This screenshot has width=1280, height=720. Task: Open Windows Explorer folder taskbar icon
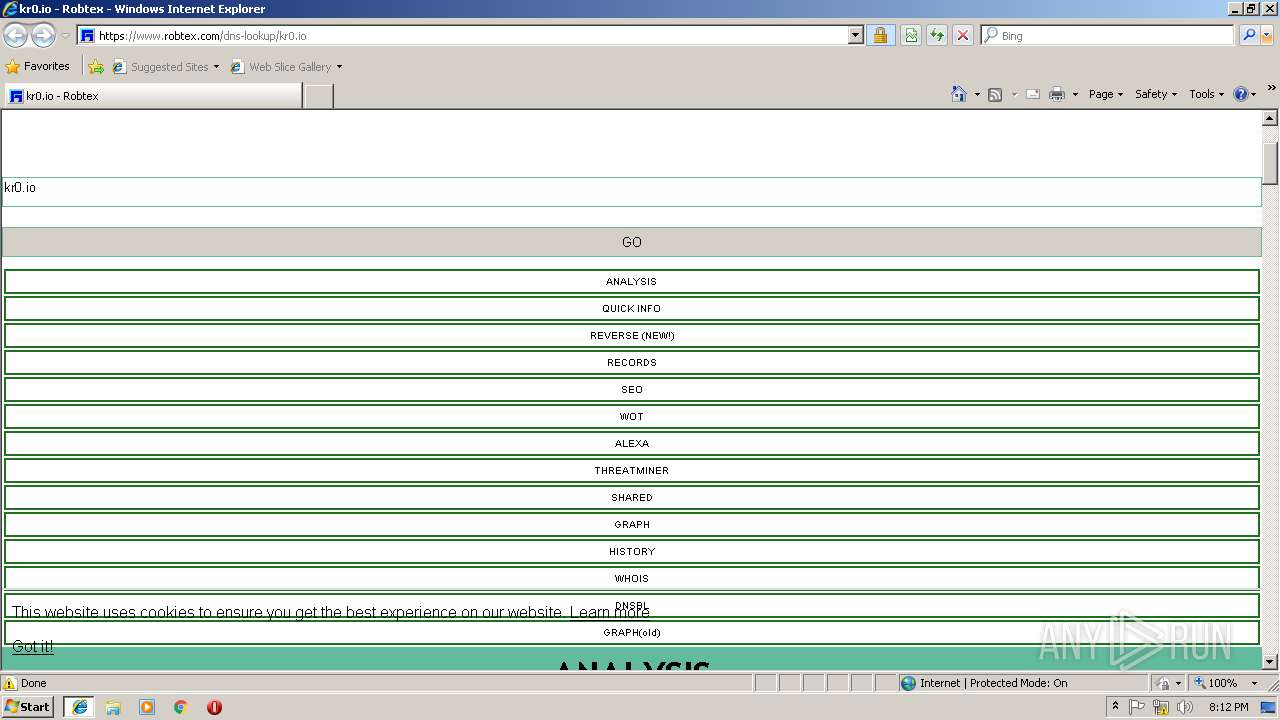pos(113,707)
